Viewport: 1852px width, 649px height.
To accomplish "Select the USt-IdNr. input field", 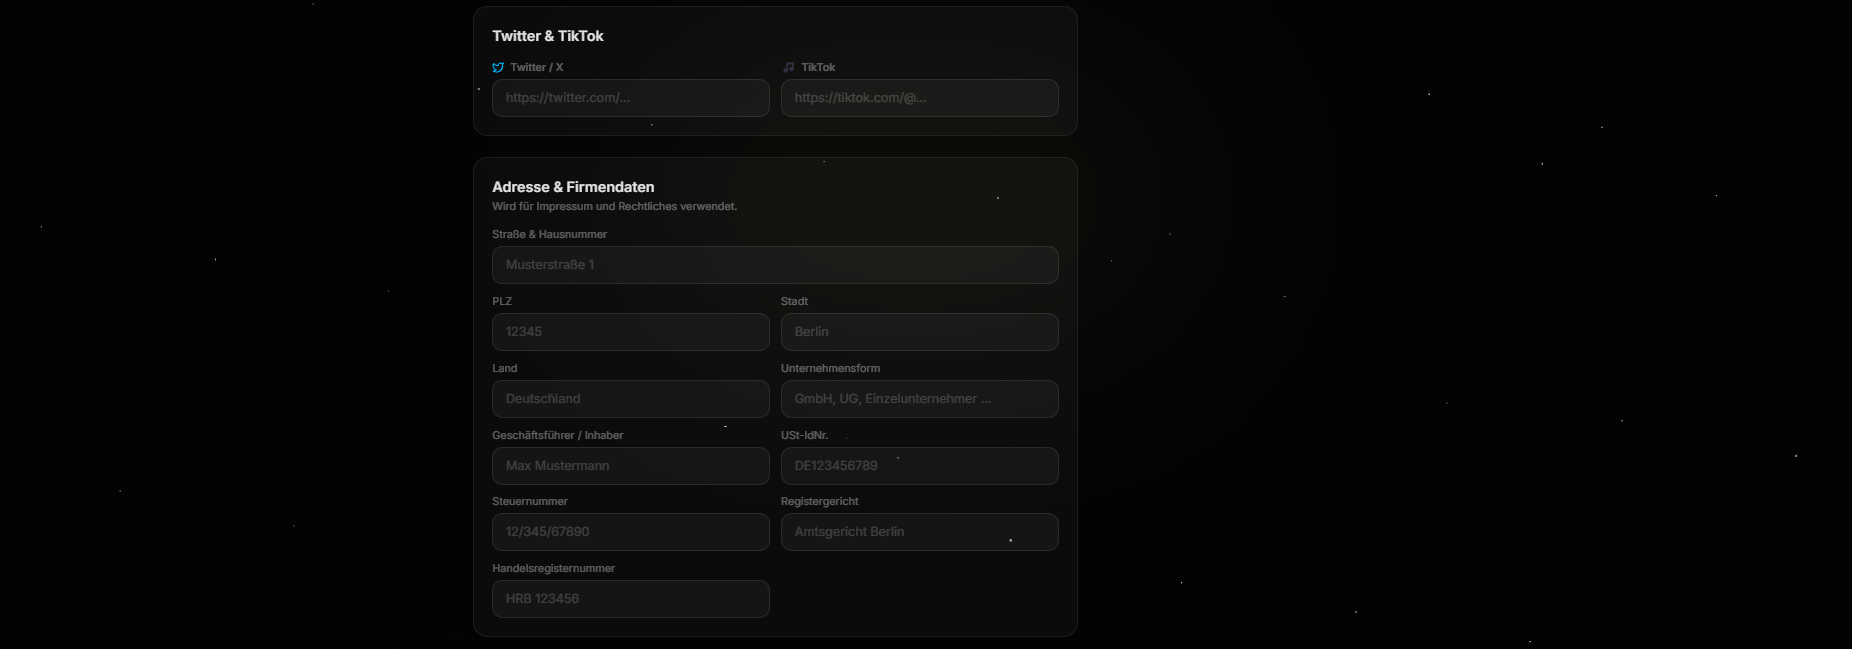I will click(920, 466).
